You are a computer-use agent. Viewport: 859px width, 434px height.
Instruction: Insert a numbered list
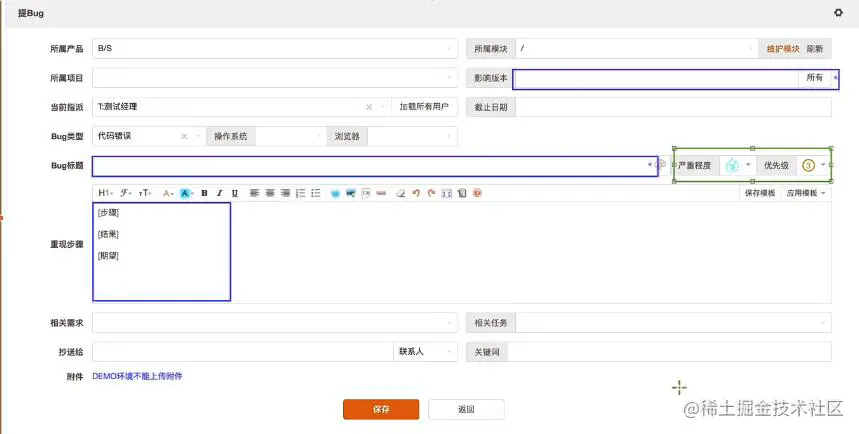300,193
